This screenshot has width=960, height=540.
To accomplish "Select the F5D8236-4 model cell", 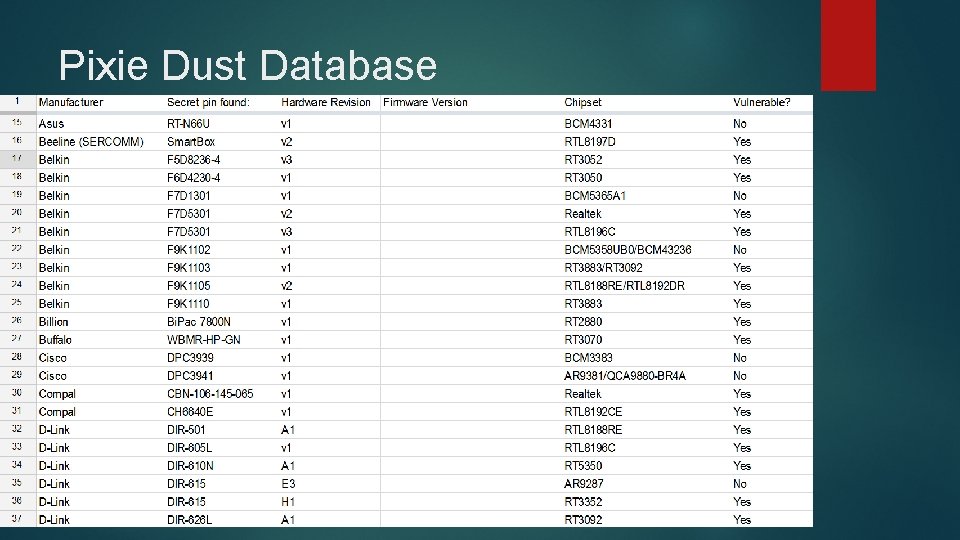I will tap(193, 160).
